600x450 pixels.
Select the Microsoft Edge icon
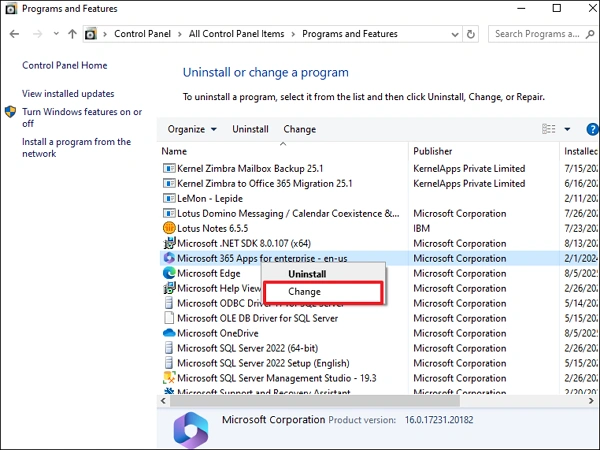(x=169, y=273)
